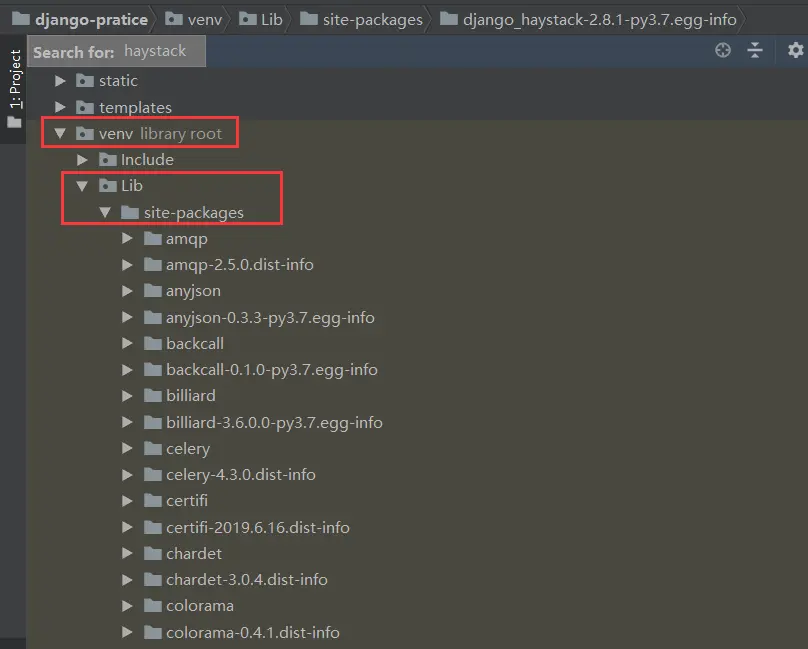Screen dimensions: 808x649
Task: Expand the colorama folder arrow
Action: 127,606
